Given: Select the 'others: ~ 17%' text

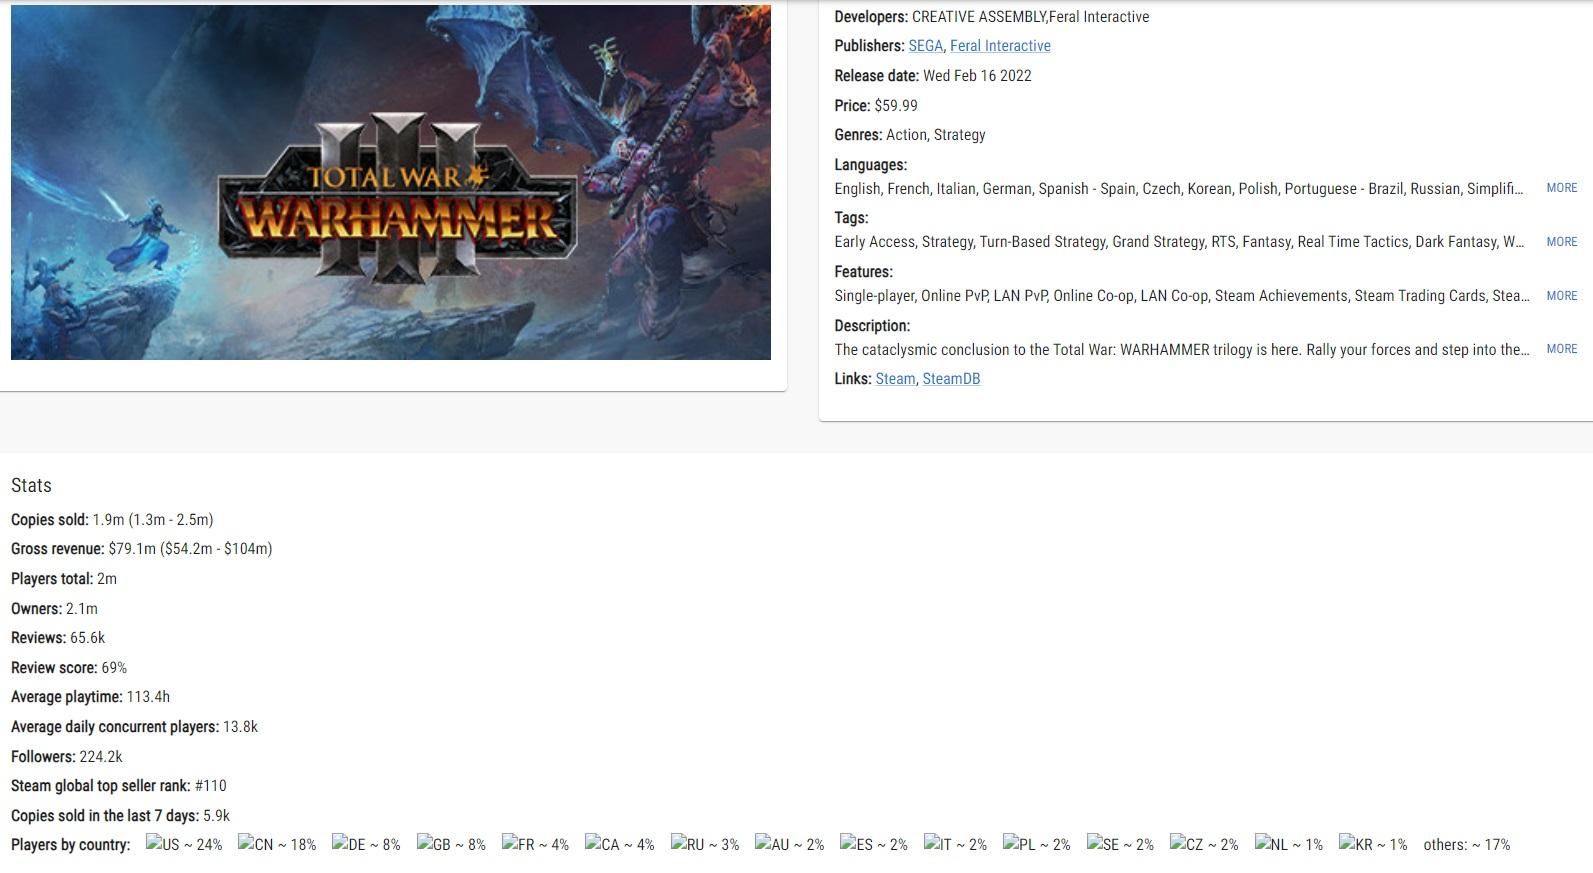Looking at the screenshot, I should [1467, 845].
